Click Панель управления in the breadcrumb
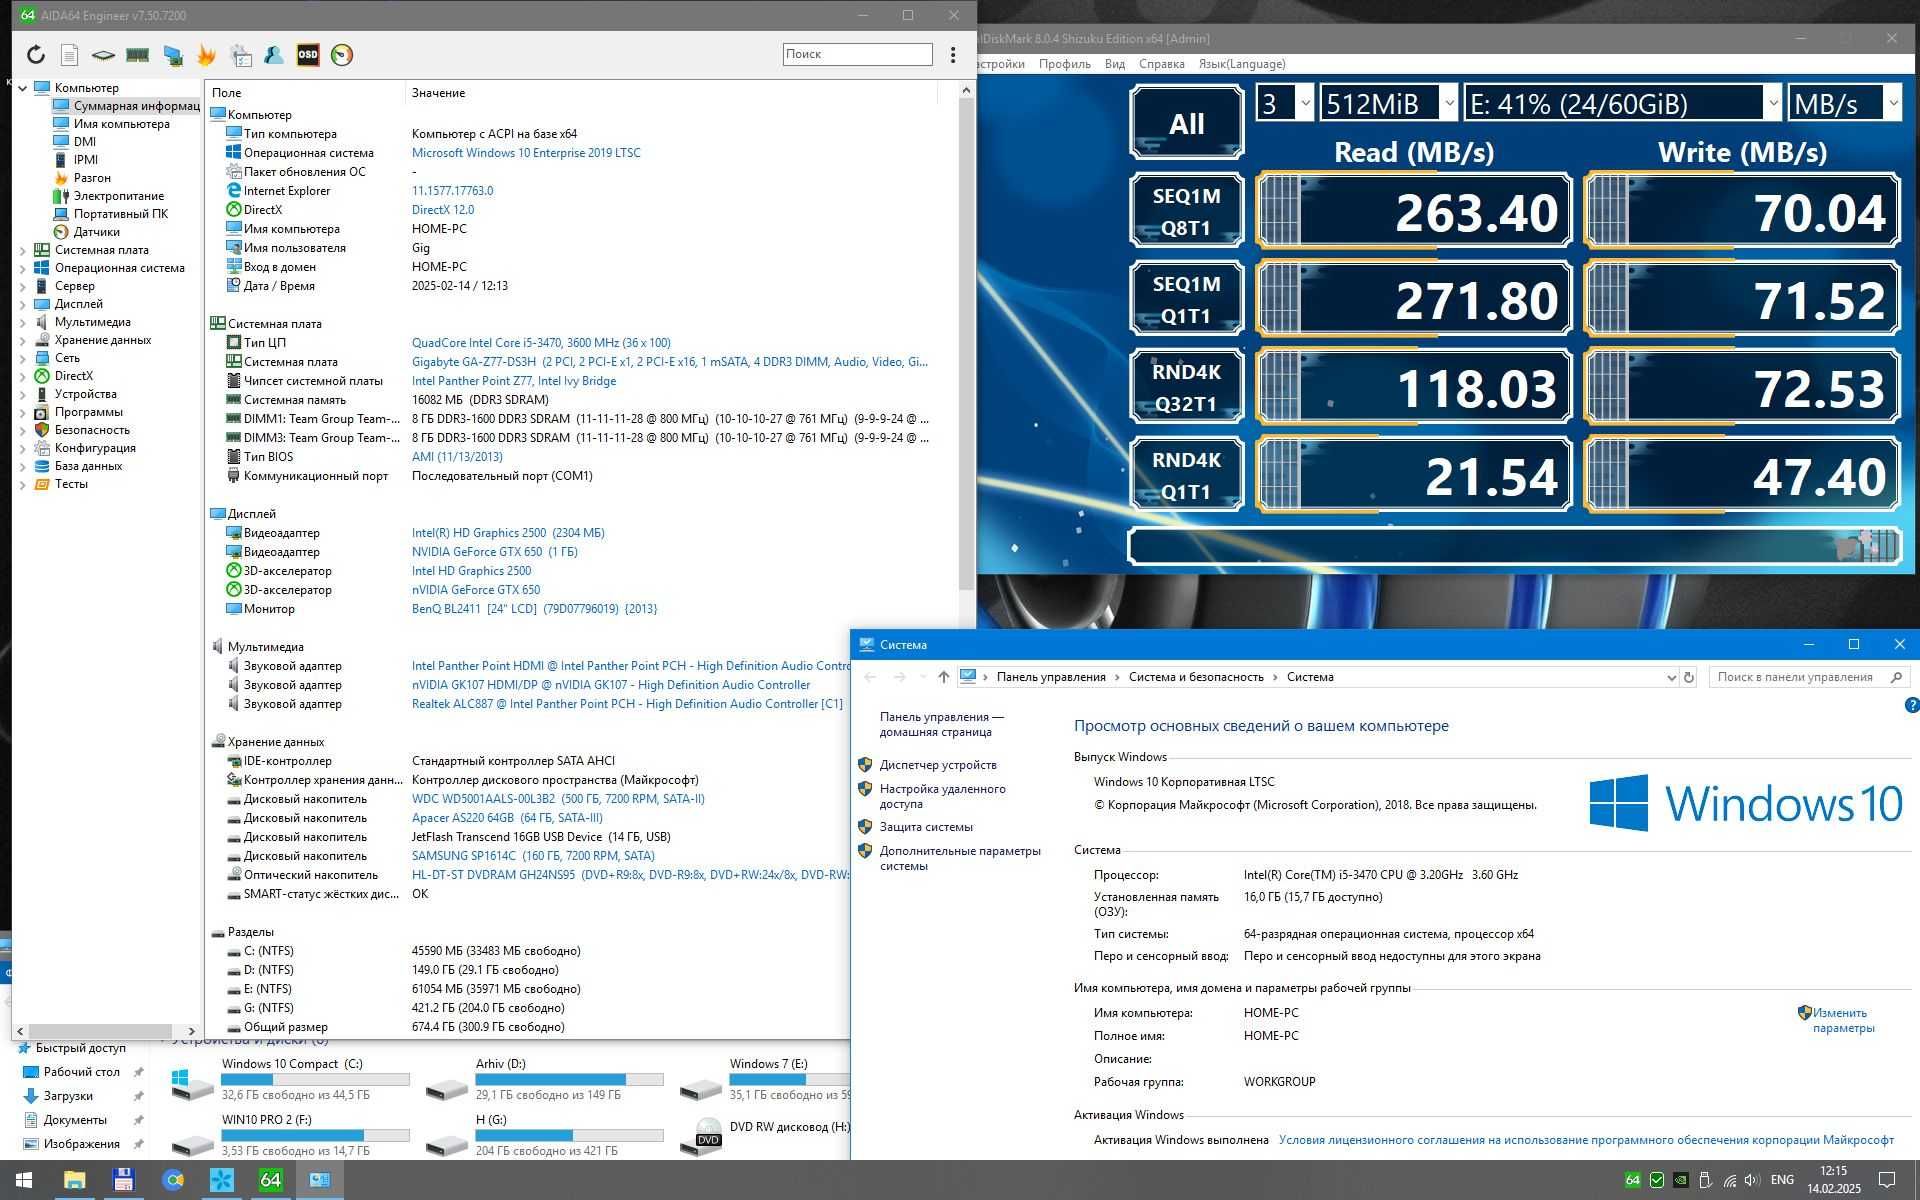 1051,677
